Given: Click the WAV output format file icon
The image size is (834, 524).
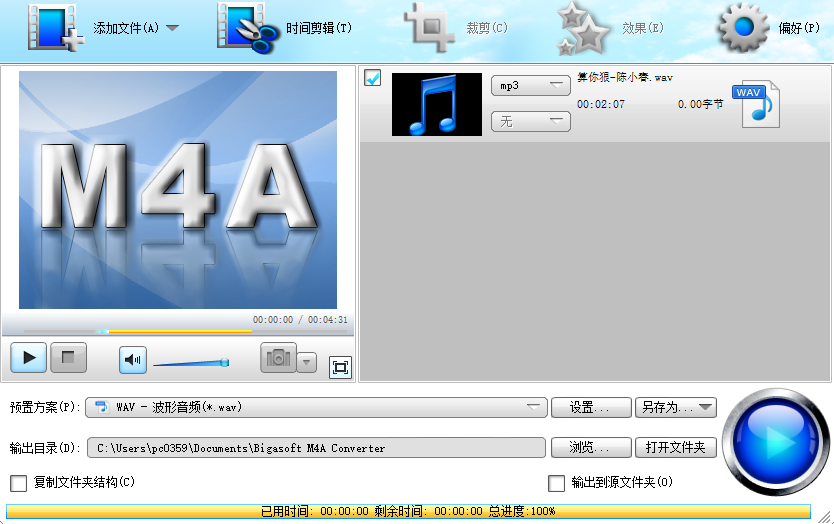Looking at the screenshot, I should point(756,105).
